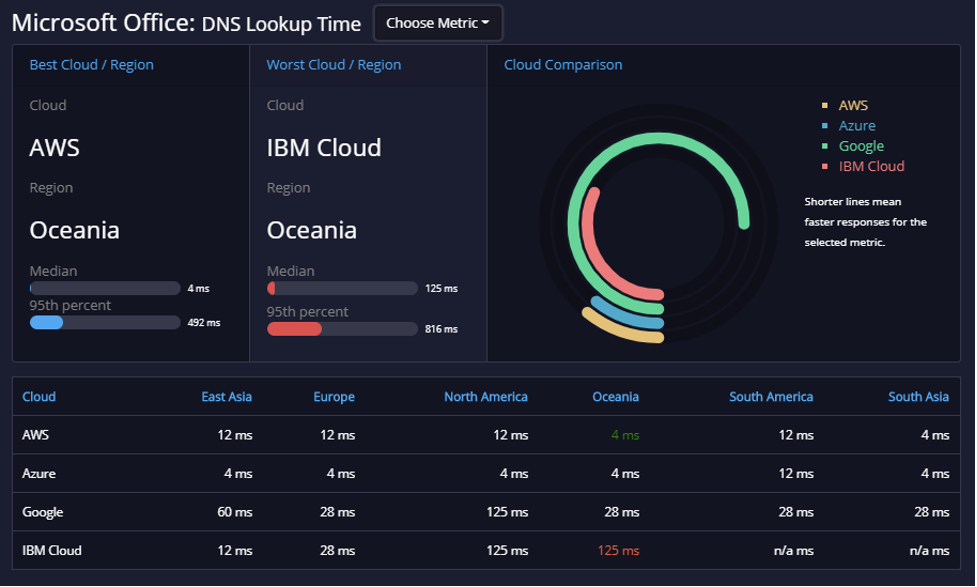Screen dimensions: 977x587
Task: Open the Choose Metric dropdown
Action: (x=437, y=24)
